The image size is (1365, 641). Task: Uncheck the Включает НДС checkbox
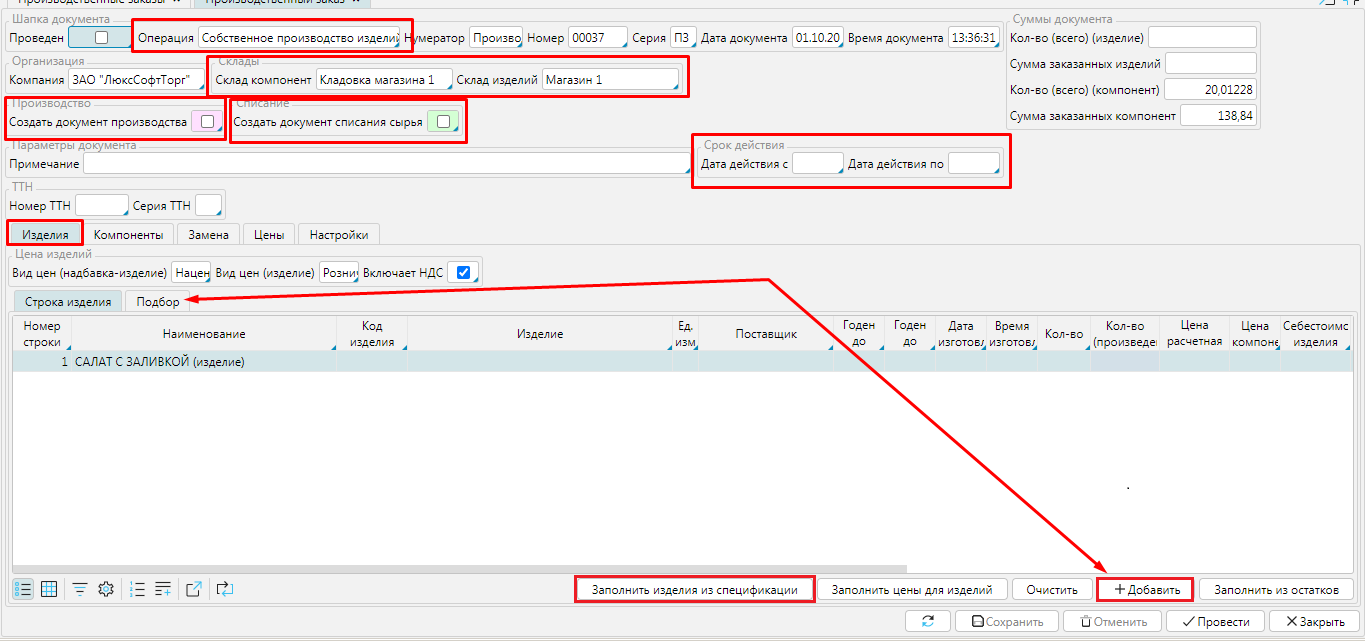462,272
